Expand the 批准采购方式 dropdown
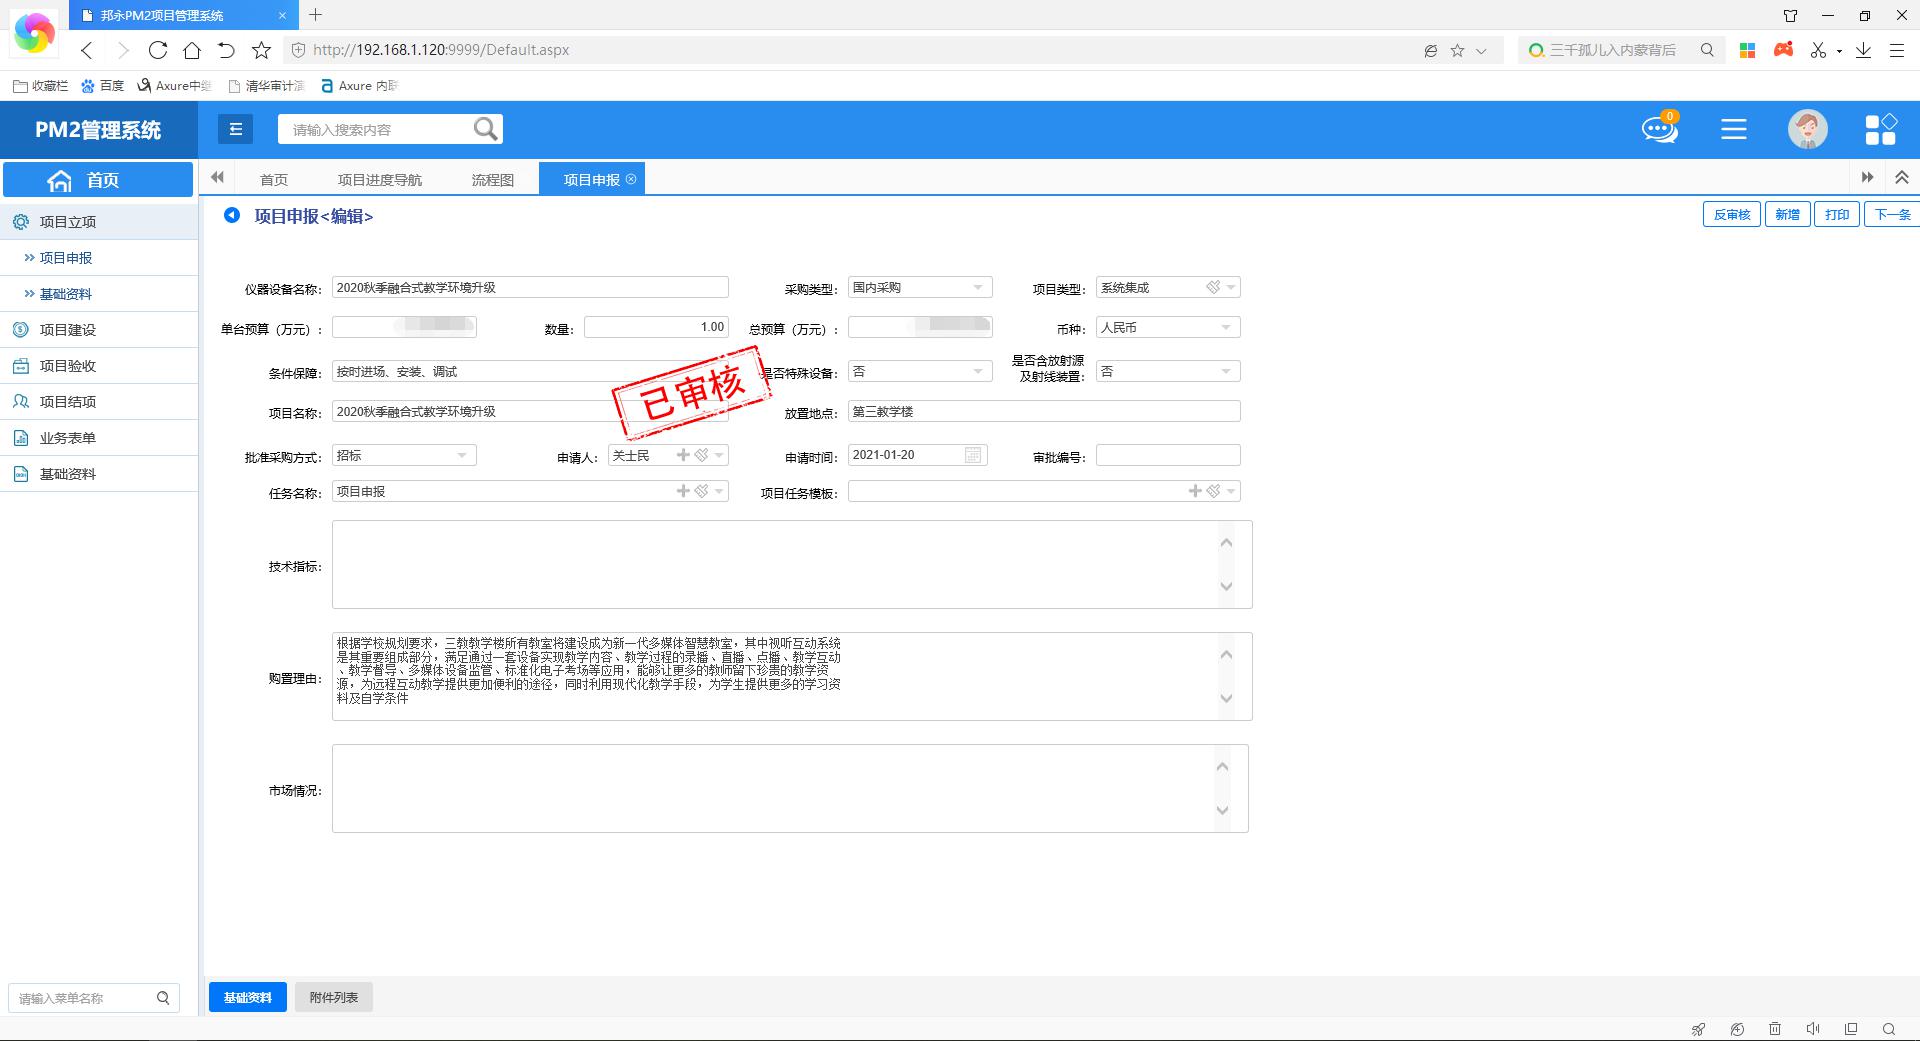The height and width of the screenshot is (1041, 1920). click(x=462, y=456)
